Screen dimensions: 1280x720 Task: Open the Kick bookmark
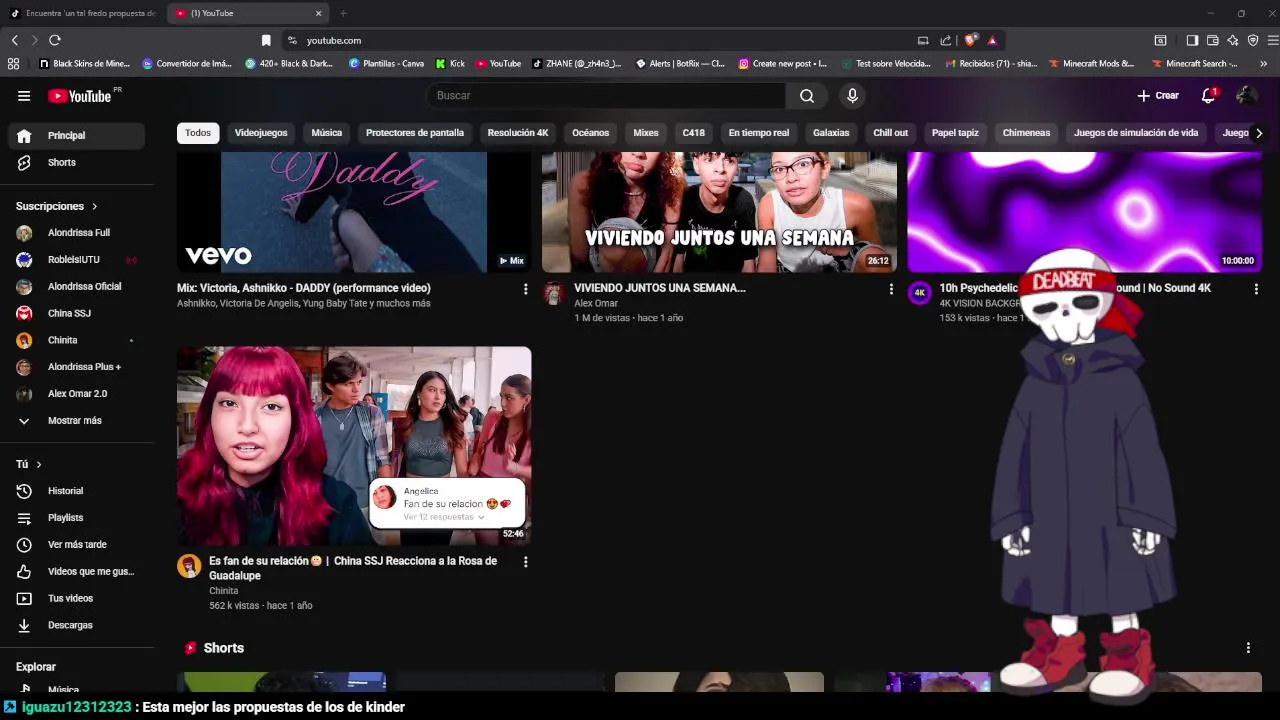(450, 63)
